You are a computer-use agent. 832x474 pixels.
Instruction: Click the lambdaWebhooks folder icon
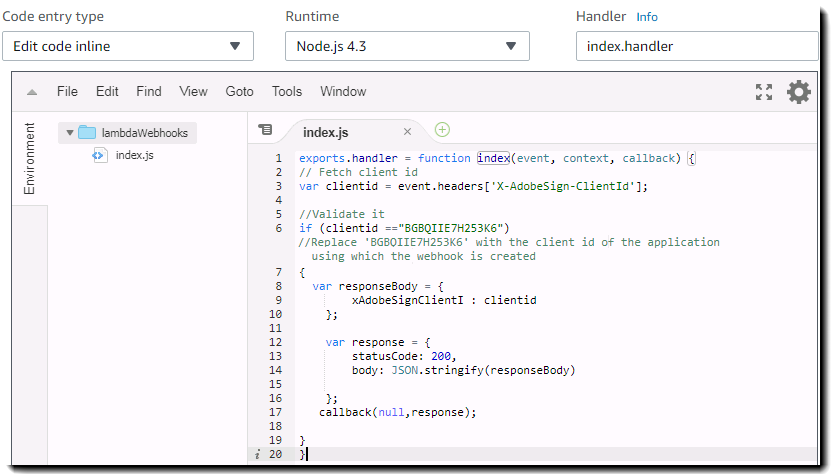coord(87,132)
